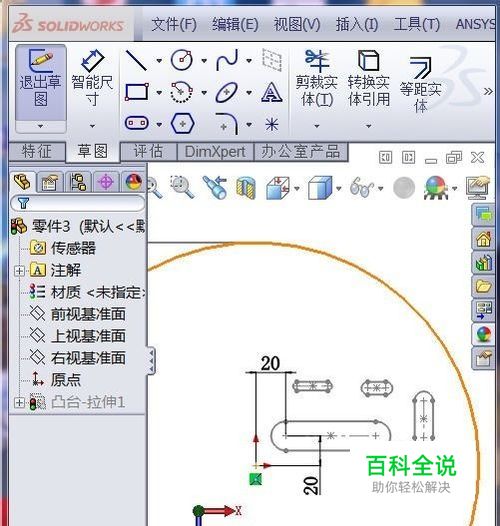
Task: Click the View Settings monitor icon
Action: tap(478, 187)
